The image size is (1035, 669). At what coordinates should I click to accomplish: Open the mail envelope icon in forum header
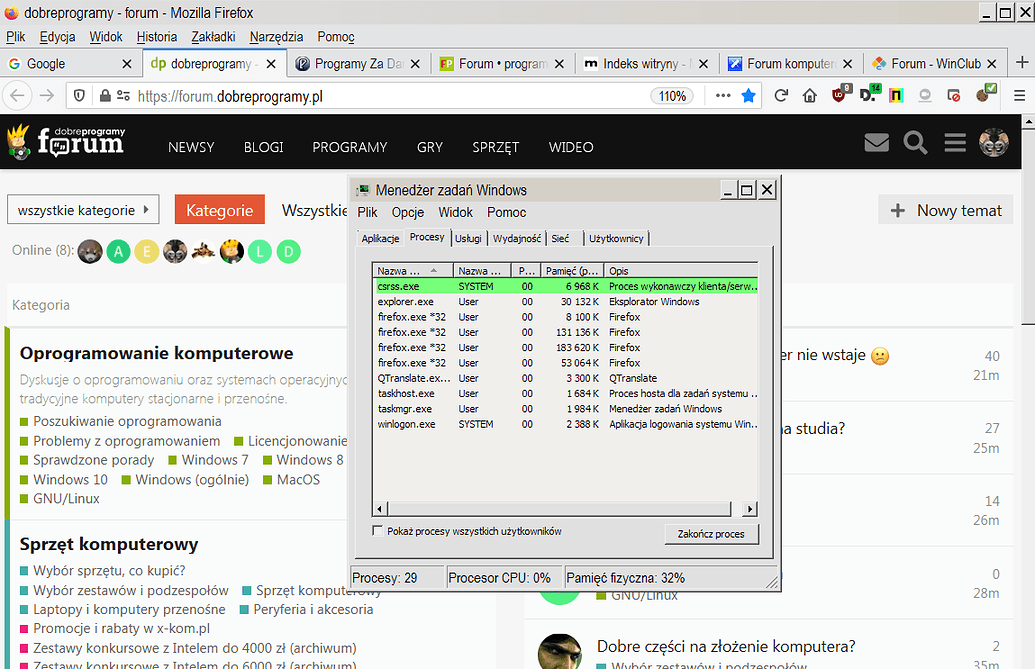[877, 143]
